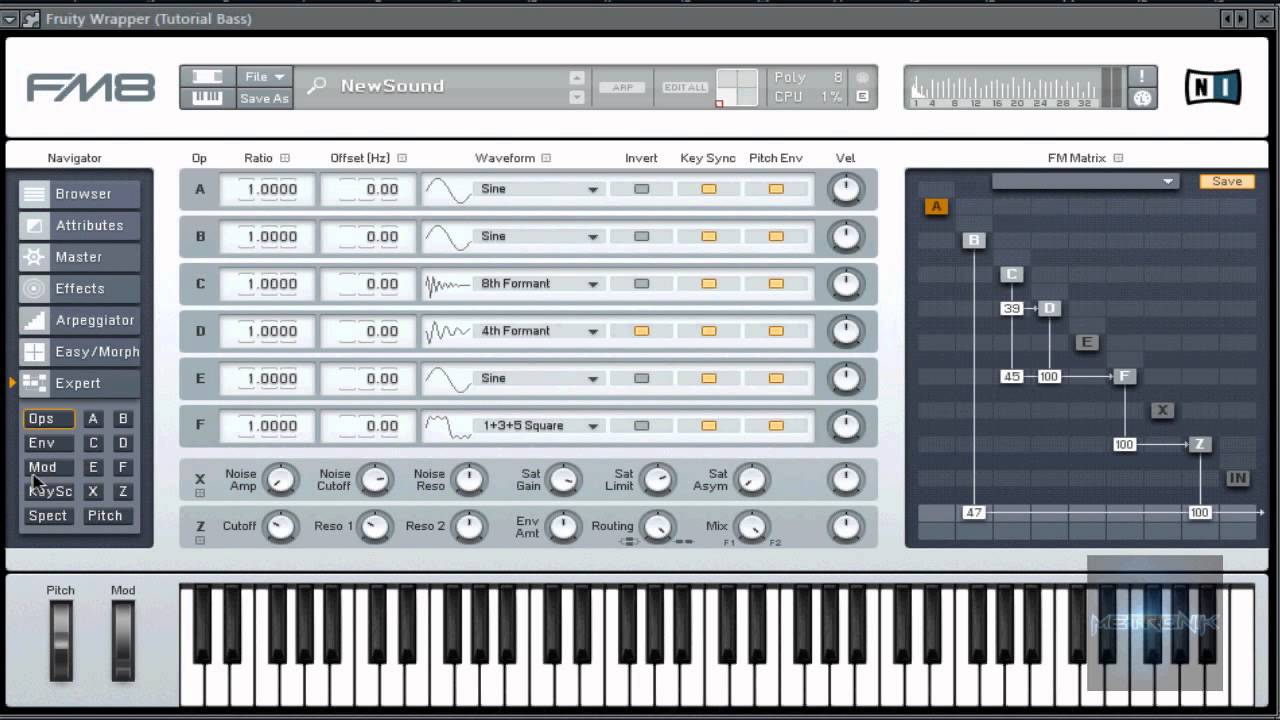This screenshot has height=720, width=1280.
Task: Open operator A Sine waveform dropdown
Action: [x=539, y=189]
